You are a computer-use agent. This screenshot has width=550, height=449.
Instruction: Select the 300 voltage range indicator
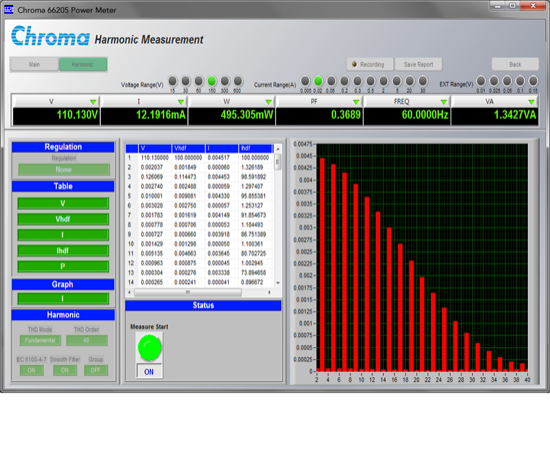click(x=224, y=81)
